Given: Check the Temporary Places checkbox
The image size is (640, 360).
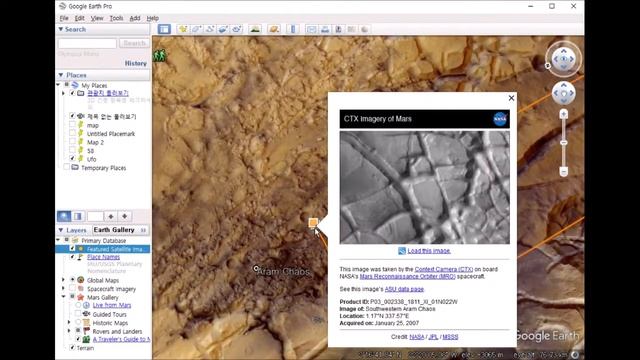Looking at the screenshot, I should (x=67, y=167).
